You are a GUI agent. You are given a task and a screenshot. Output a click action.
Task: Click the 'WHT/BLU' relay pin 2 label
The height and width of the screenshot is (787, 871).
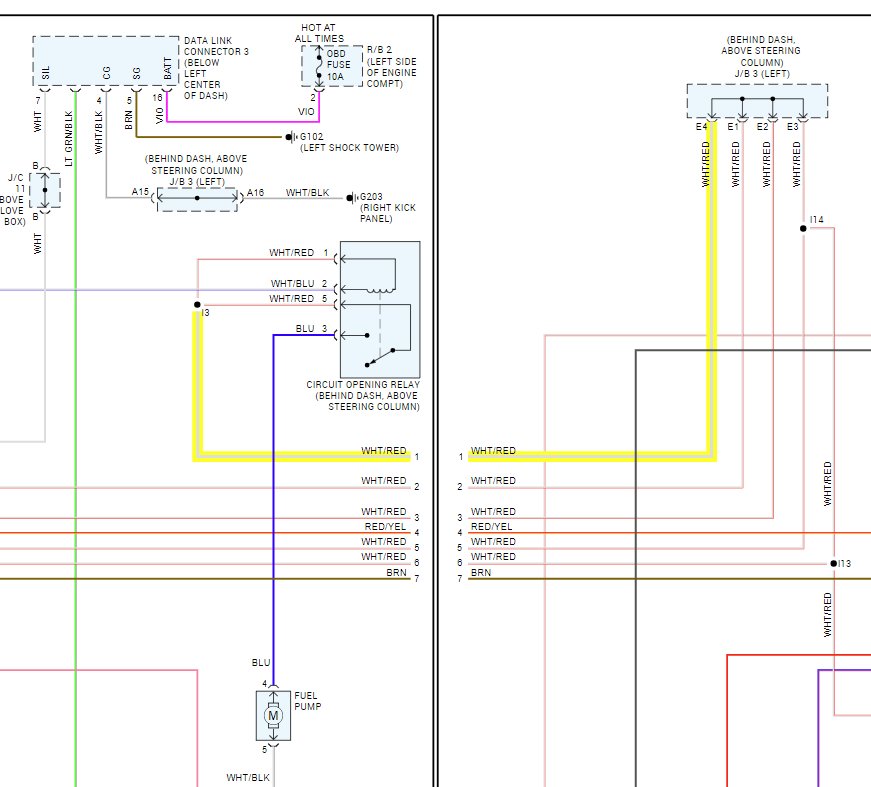[x=292, y=283]
